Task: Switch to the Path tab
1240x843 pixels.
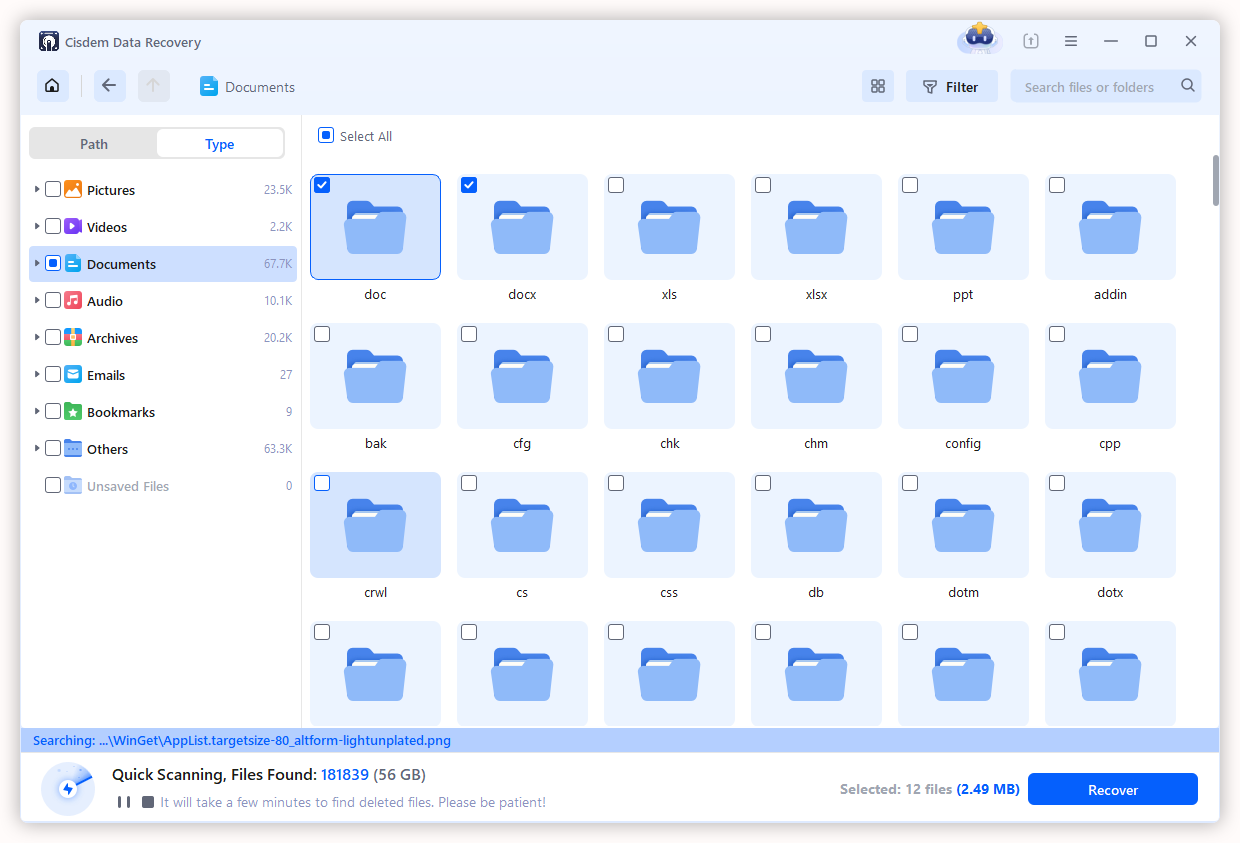Action: click(x=93, y=143)
